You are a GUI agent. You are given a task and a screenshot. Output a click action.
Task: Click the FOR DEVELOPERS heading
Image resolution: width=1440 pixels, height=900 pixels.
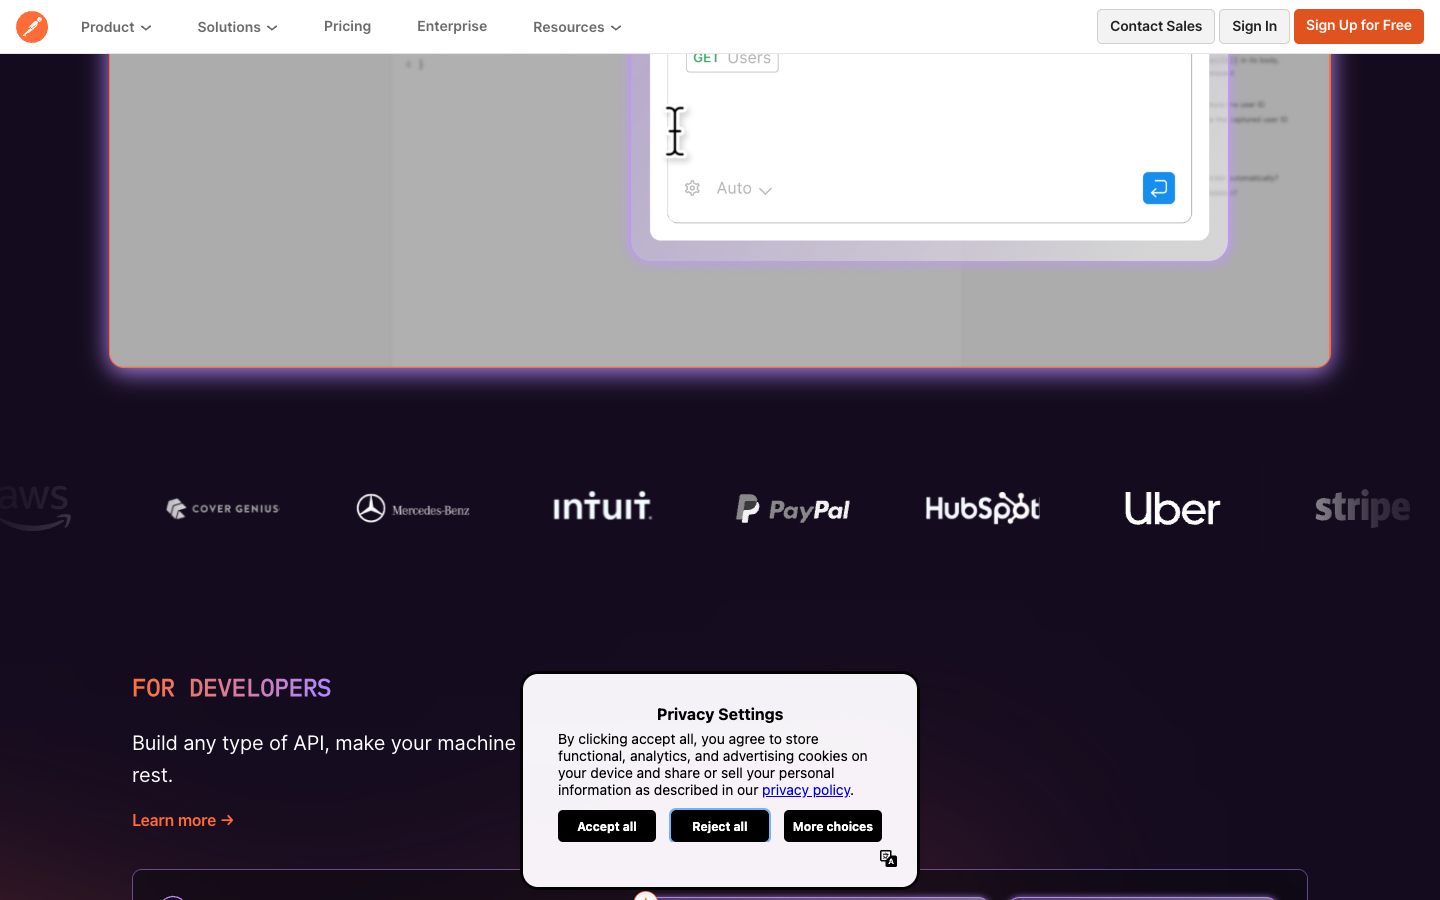(x=232, y=688)
